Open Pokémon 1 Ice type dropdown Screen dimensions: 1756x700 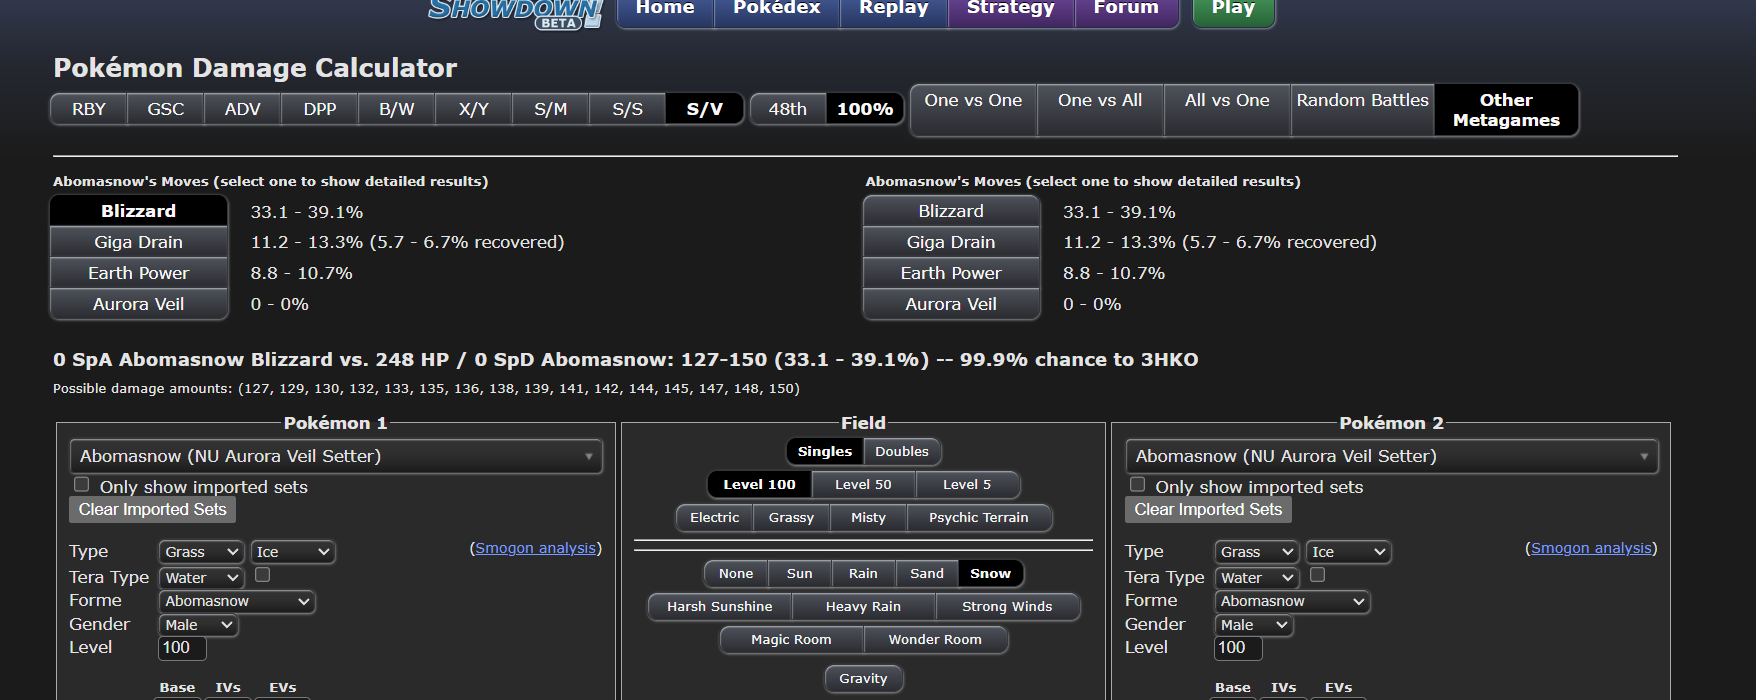click(x=293, y=552)
